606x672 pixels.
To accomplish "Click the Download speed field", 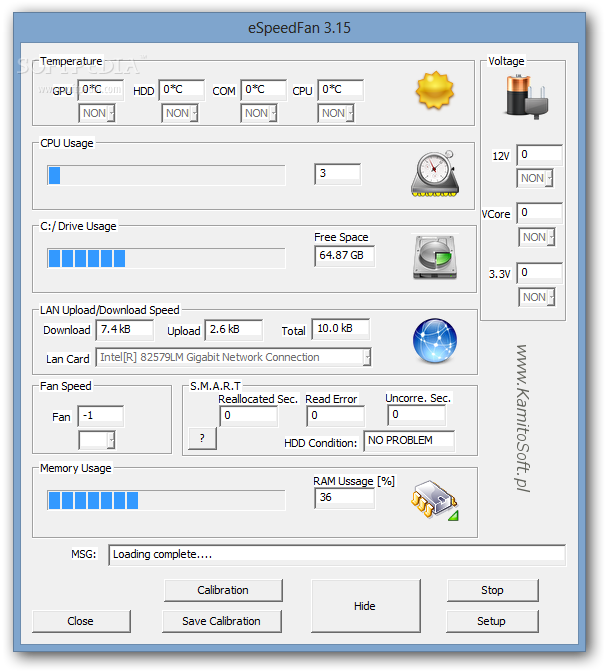I will (x=125, y=330).
